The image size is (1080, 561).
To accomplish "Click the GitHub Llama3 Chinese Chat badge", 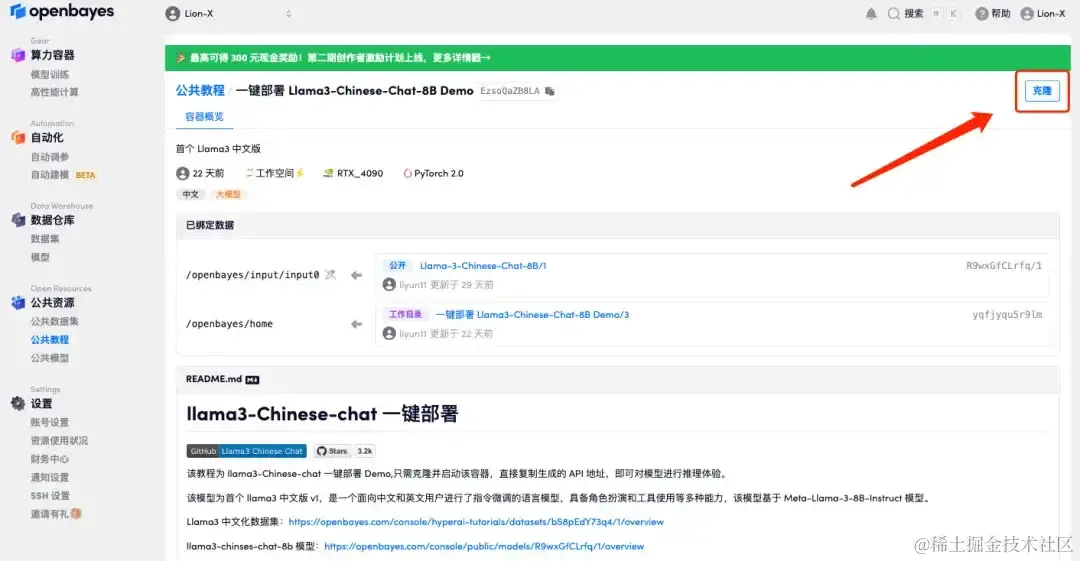I will [x=247, y=451].
